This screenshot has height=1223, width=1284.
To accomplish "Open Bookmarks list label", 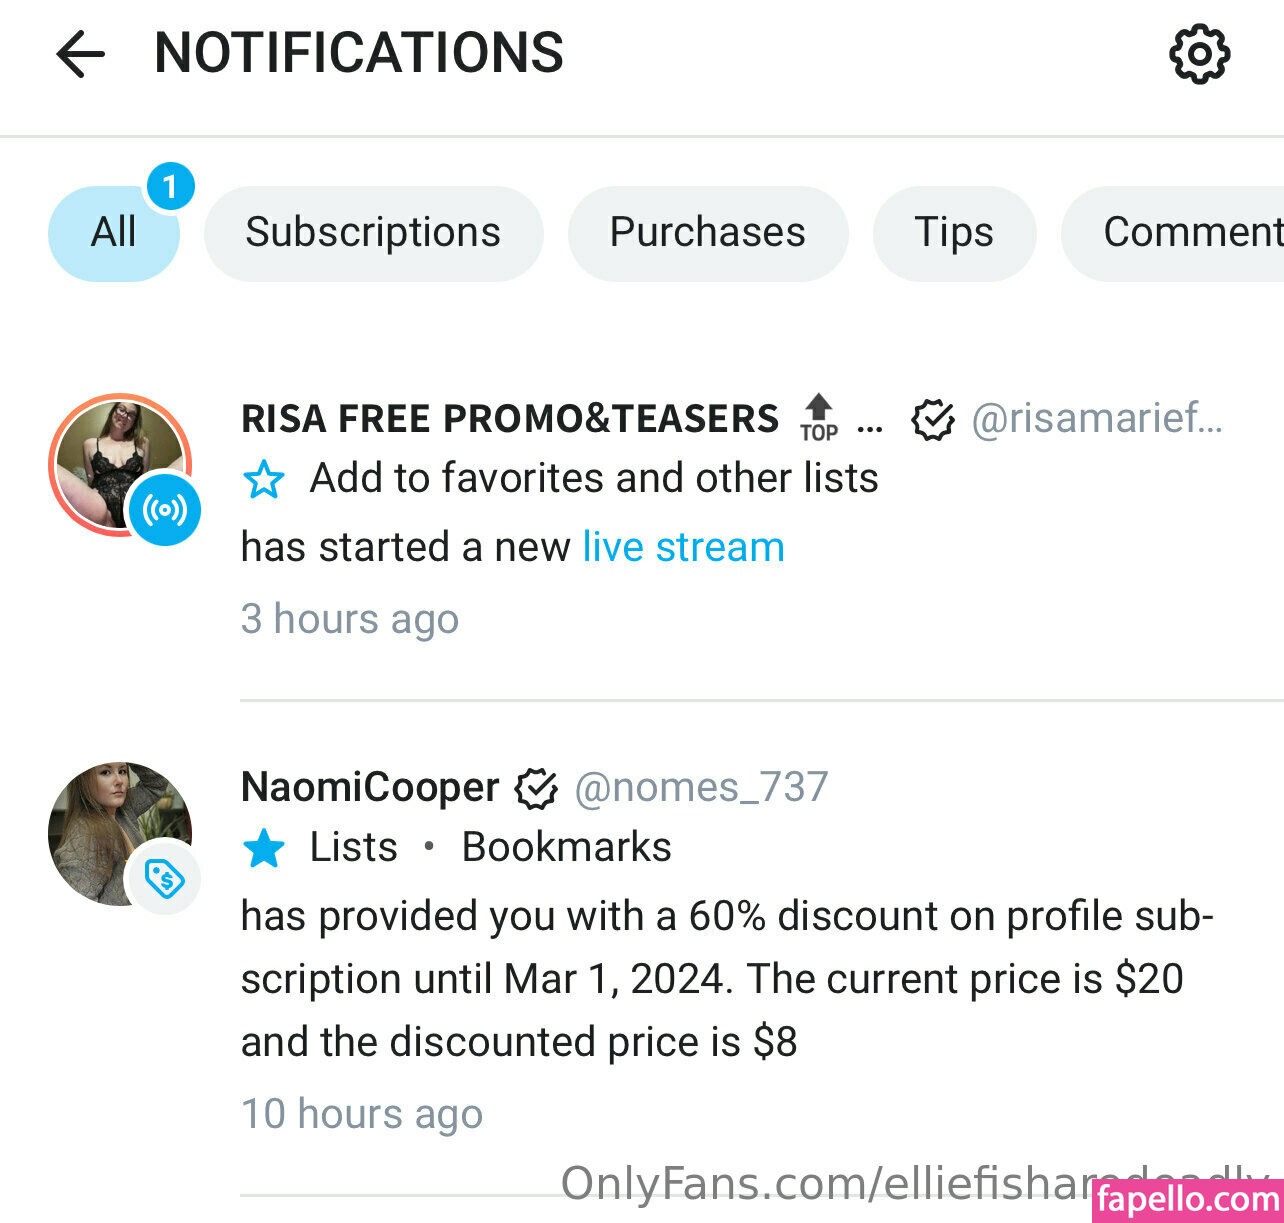I will coord(566,848).
